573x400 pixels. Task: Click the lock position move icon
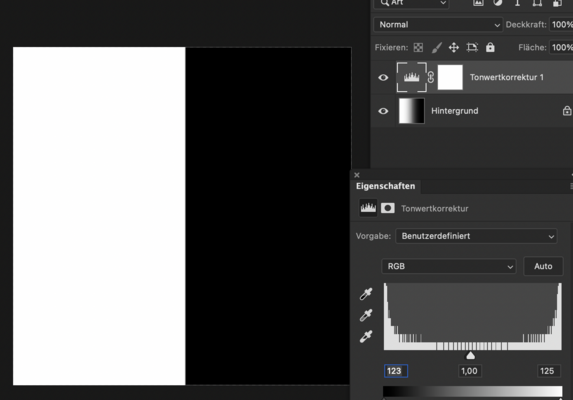coord(454,47)
